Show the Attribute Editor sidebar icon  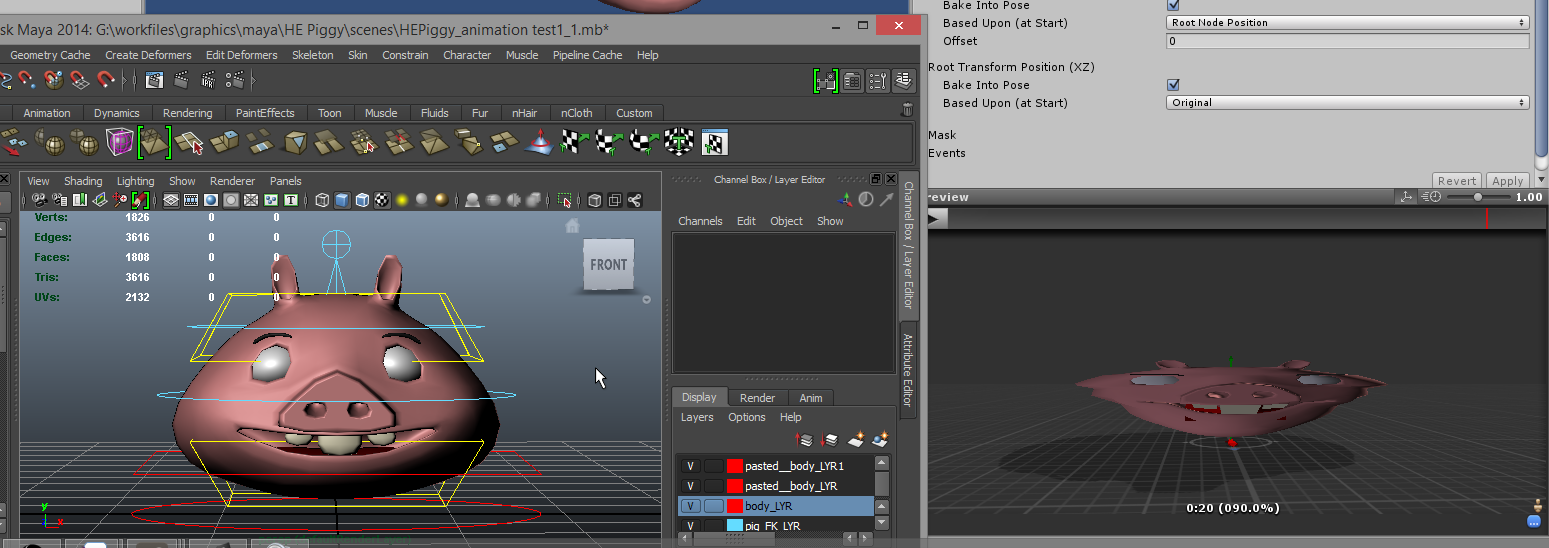(x=852, y=81)
